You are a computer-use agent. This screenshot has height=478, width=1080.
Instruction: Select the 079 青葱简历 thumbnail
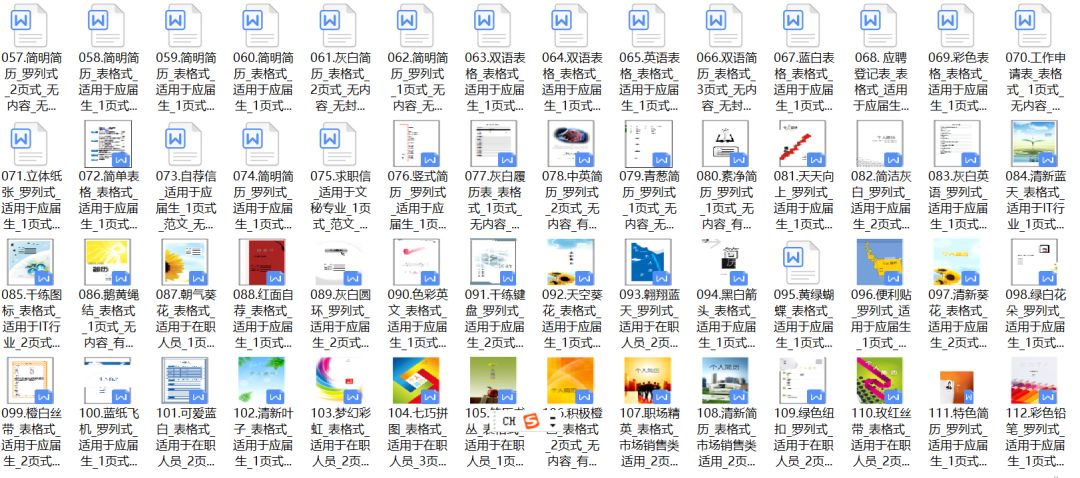pyautogui.click(x=648, y=144)
